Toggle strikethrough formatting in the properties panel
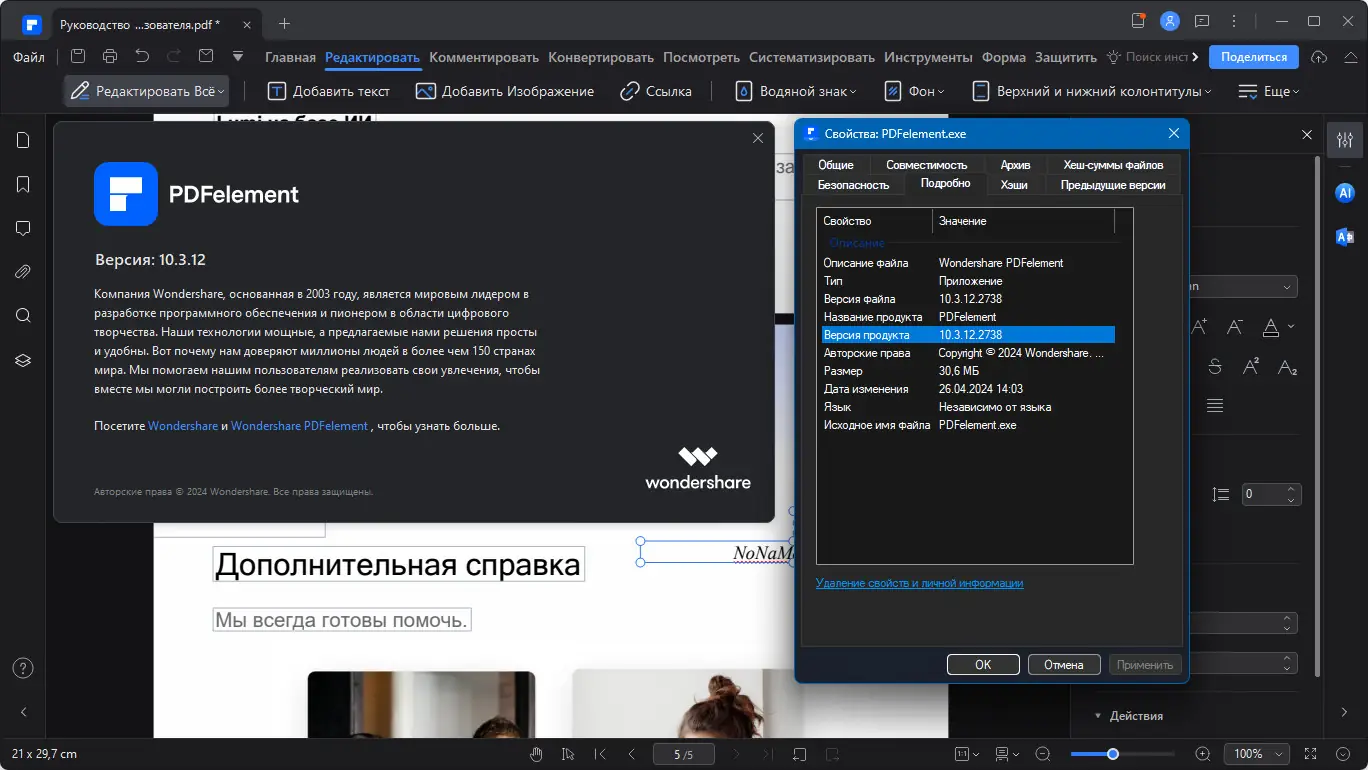This screenshot has width=1368, height=770. coord(1213,367)
